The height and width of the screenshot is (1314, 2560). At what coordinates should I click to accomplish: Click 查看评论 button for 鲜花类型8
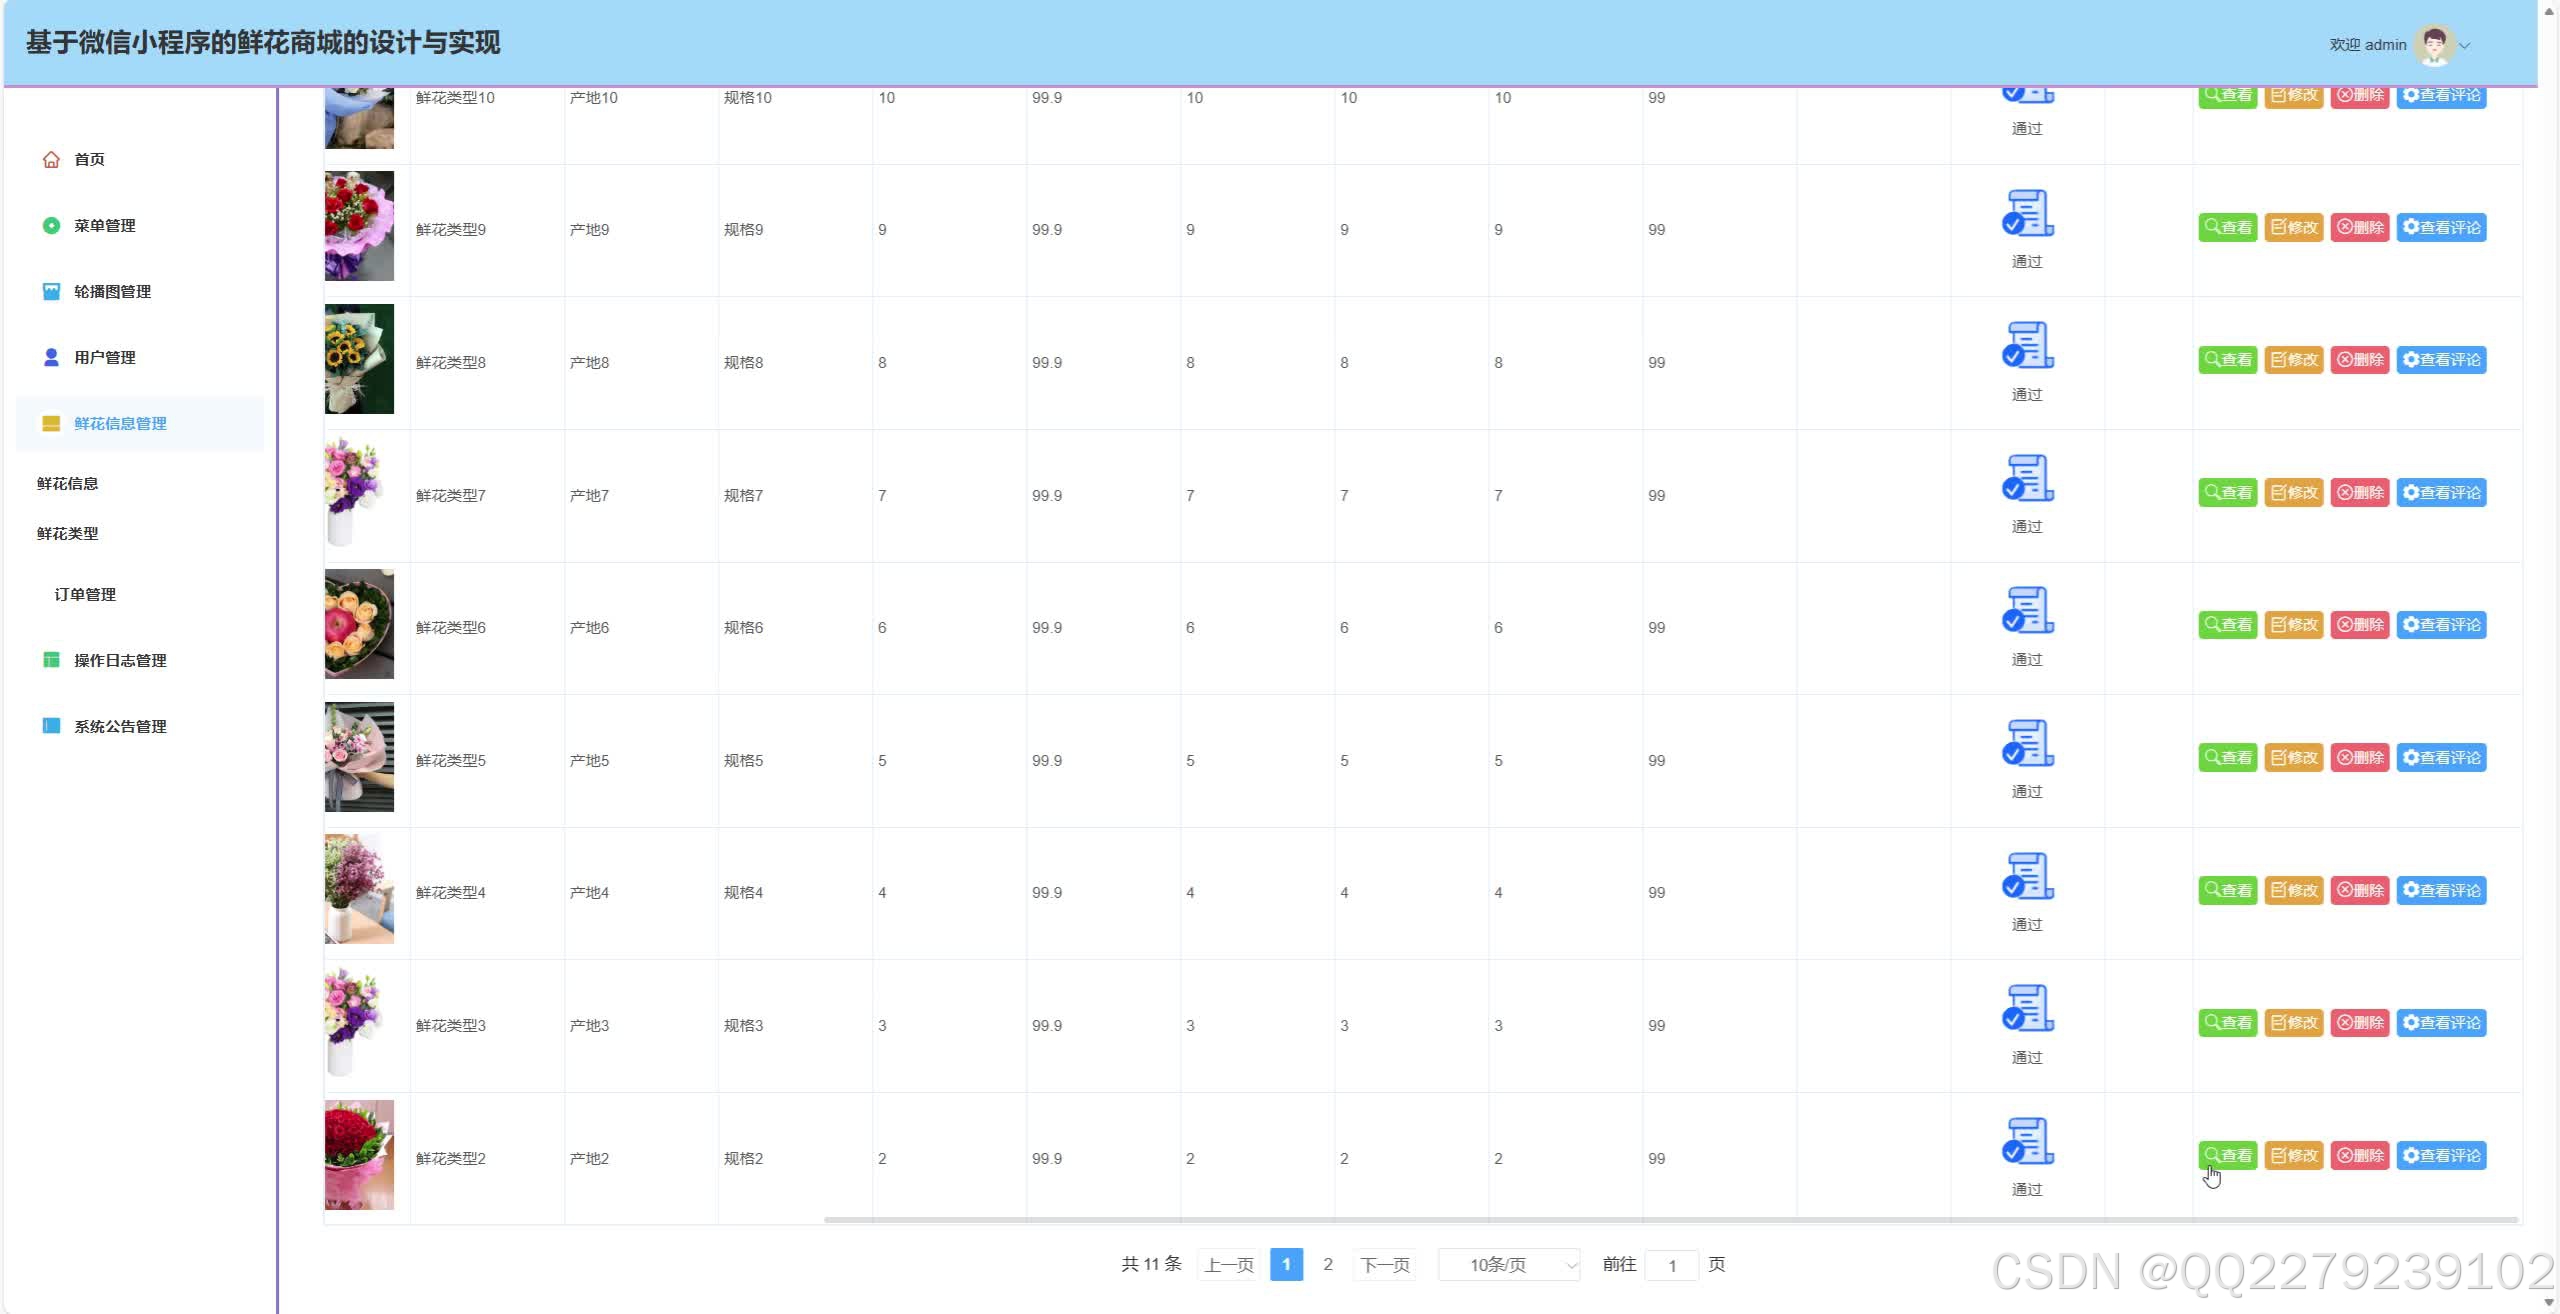(x=2441, y=360)
